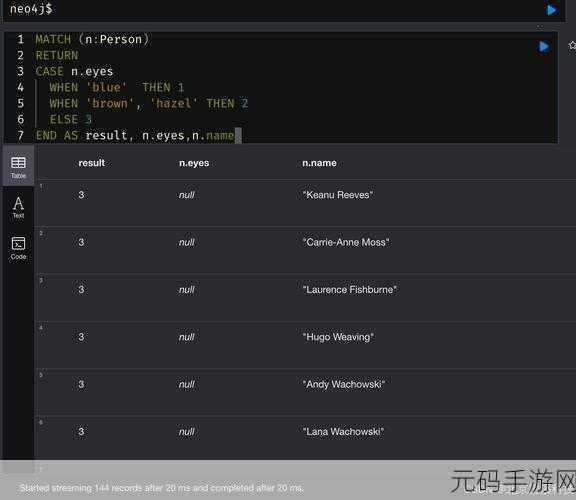Click the RETURN keyword on line 2

coord(57,55)
